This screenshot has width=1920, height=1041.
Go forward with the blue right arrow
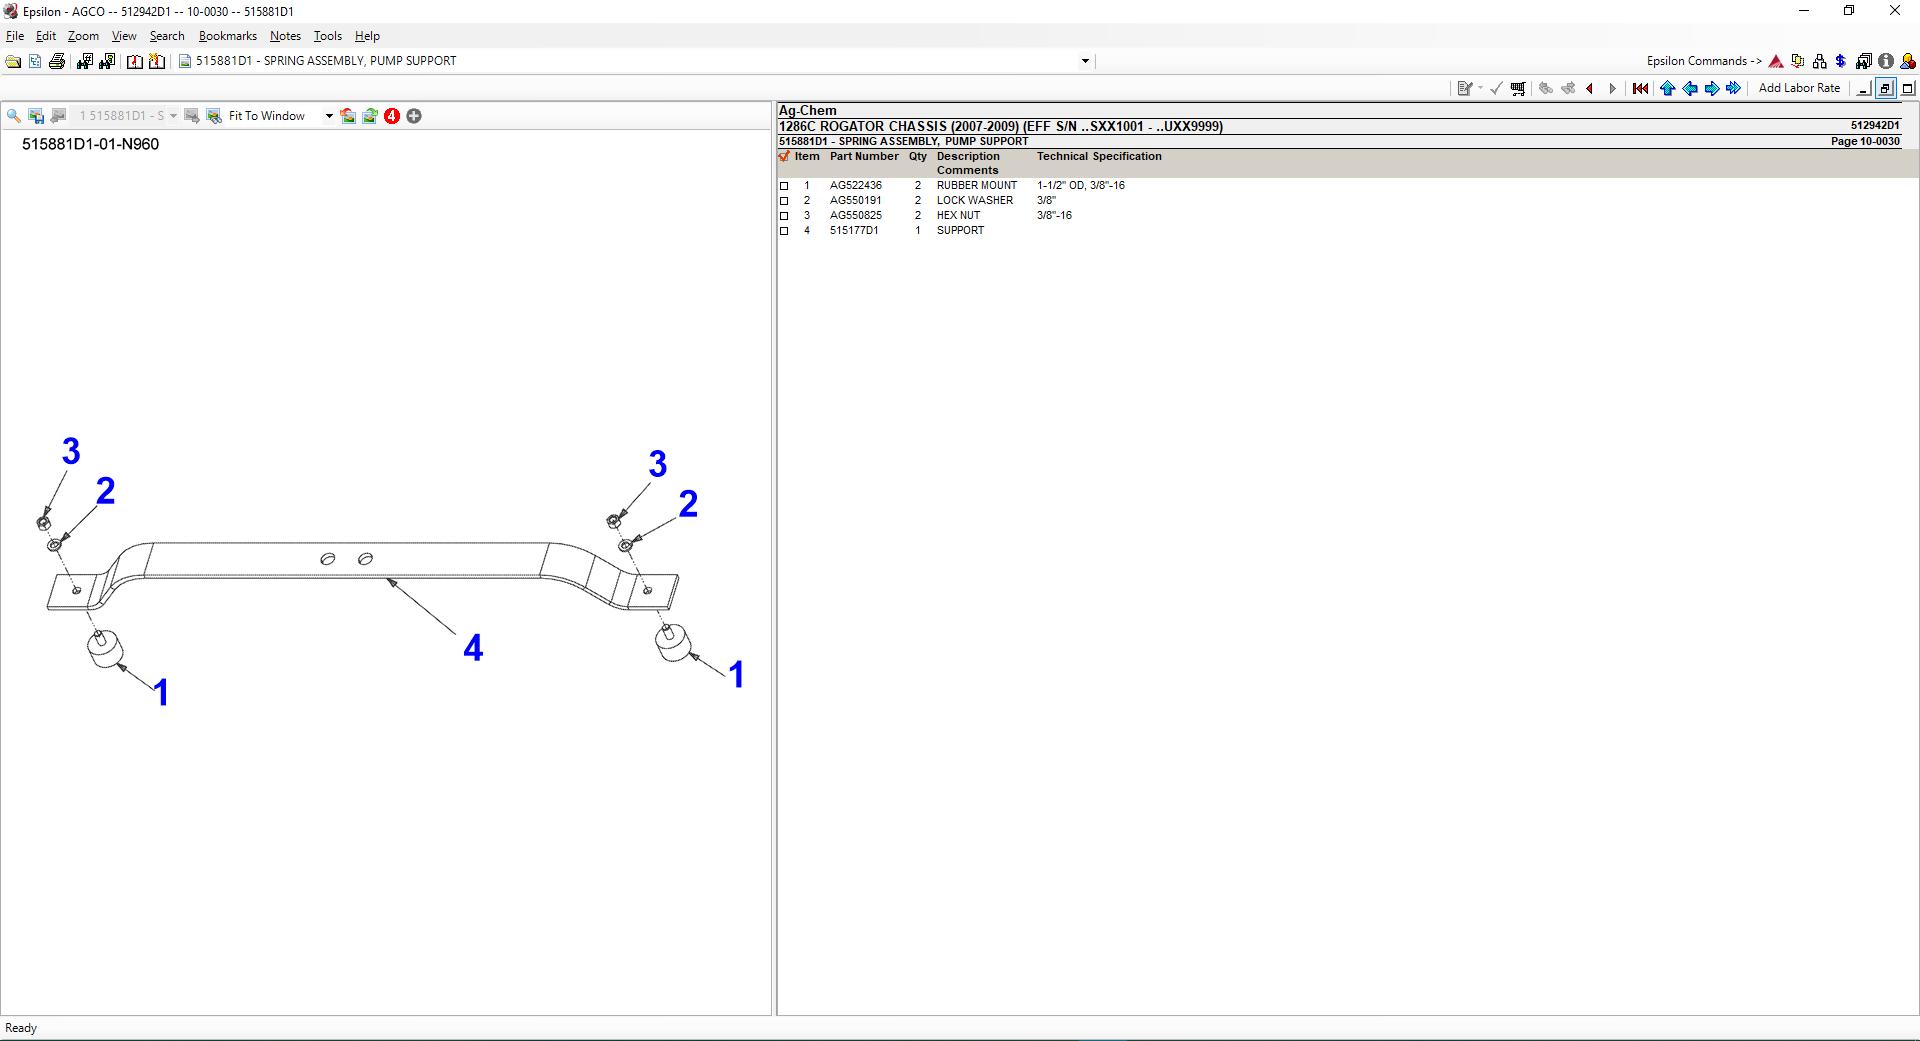[x=1712, y=88]
